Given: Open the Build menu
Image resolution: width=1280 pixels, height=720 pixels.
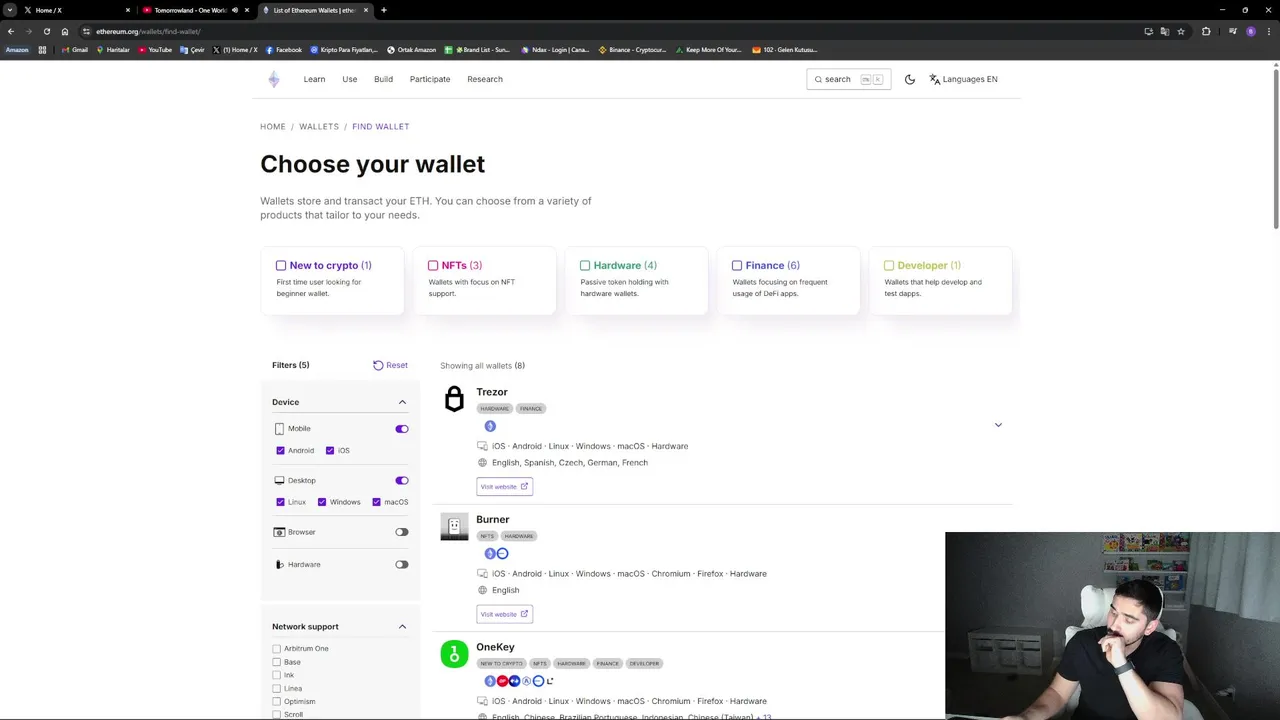Looking at the screenshot, I should (383, 79).
